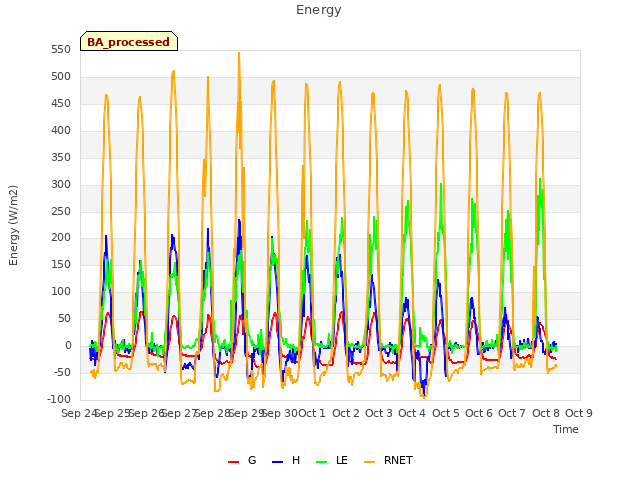Click the 450 y-axis tick label
Screen dimensions: 640x480
point(61,104)
